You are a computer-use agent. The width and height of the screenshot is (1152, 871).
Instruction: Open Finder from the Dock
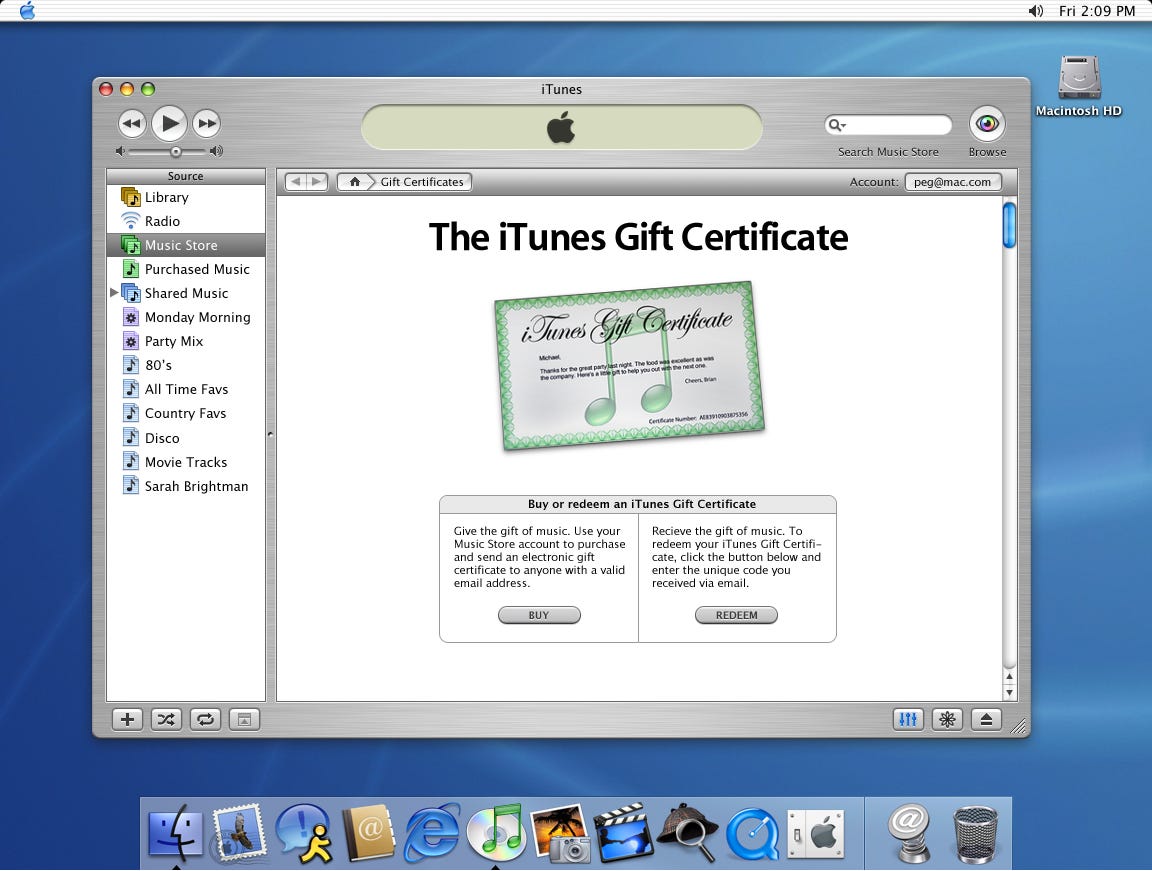pos(176,832)
